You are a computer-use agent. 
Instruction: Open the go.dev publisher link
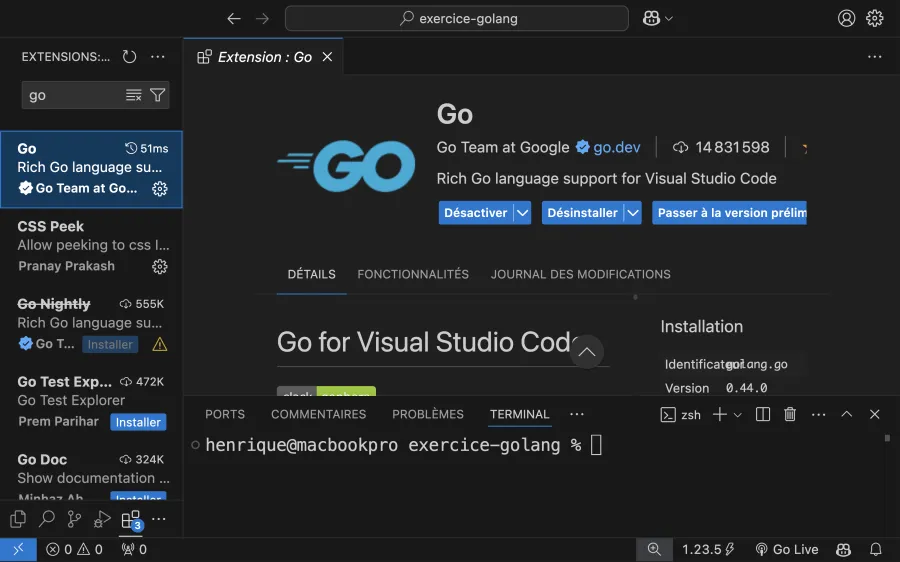[616, 148]
